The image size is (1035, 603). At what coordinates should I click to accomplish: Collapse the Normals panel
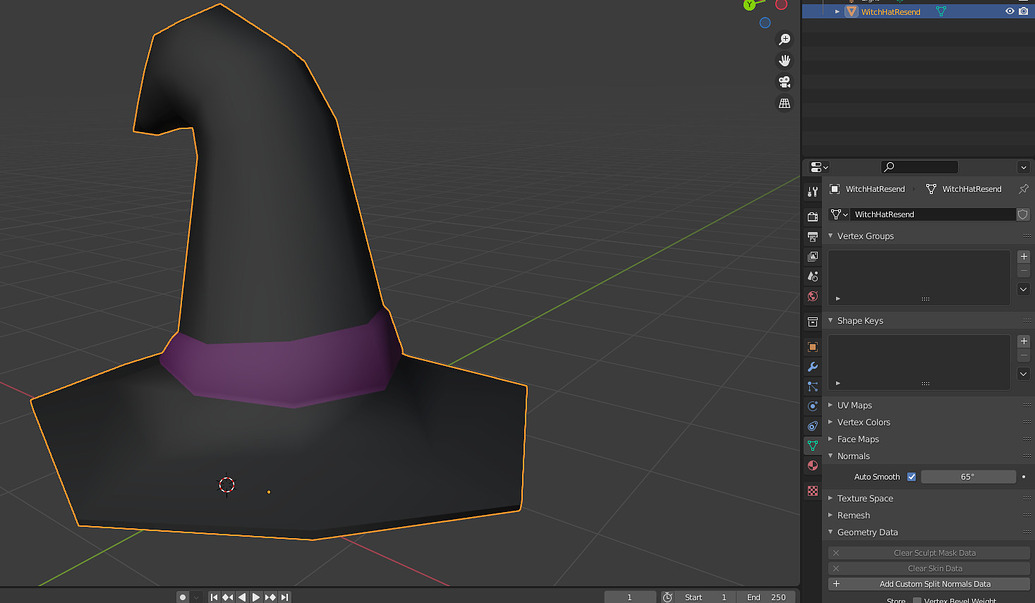[830, 456]
